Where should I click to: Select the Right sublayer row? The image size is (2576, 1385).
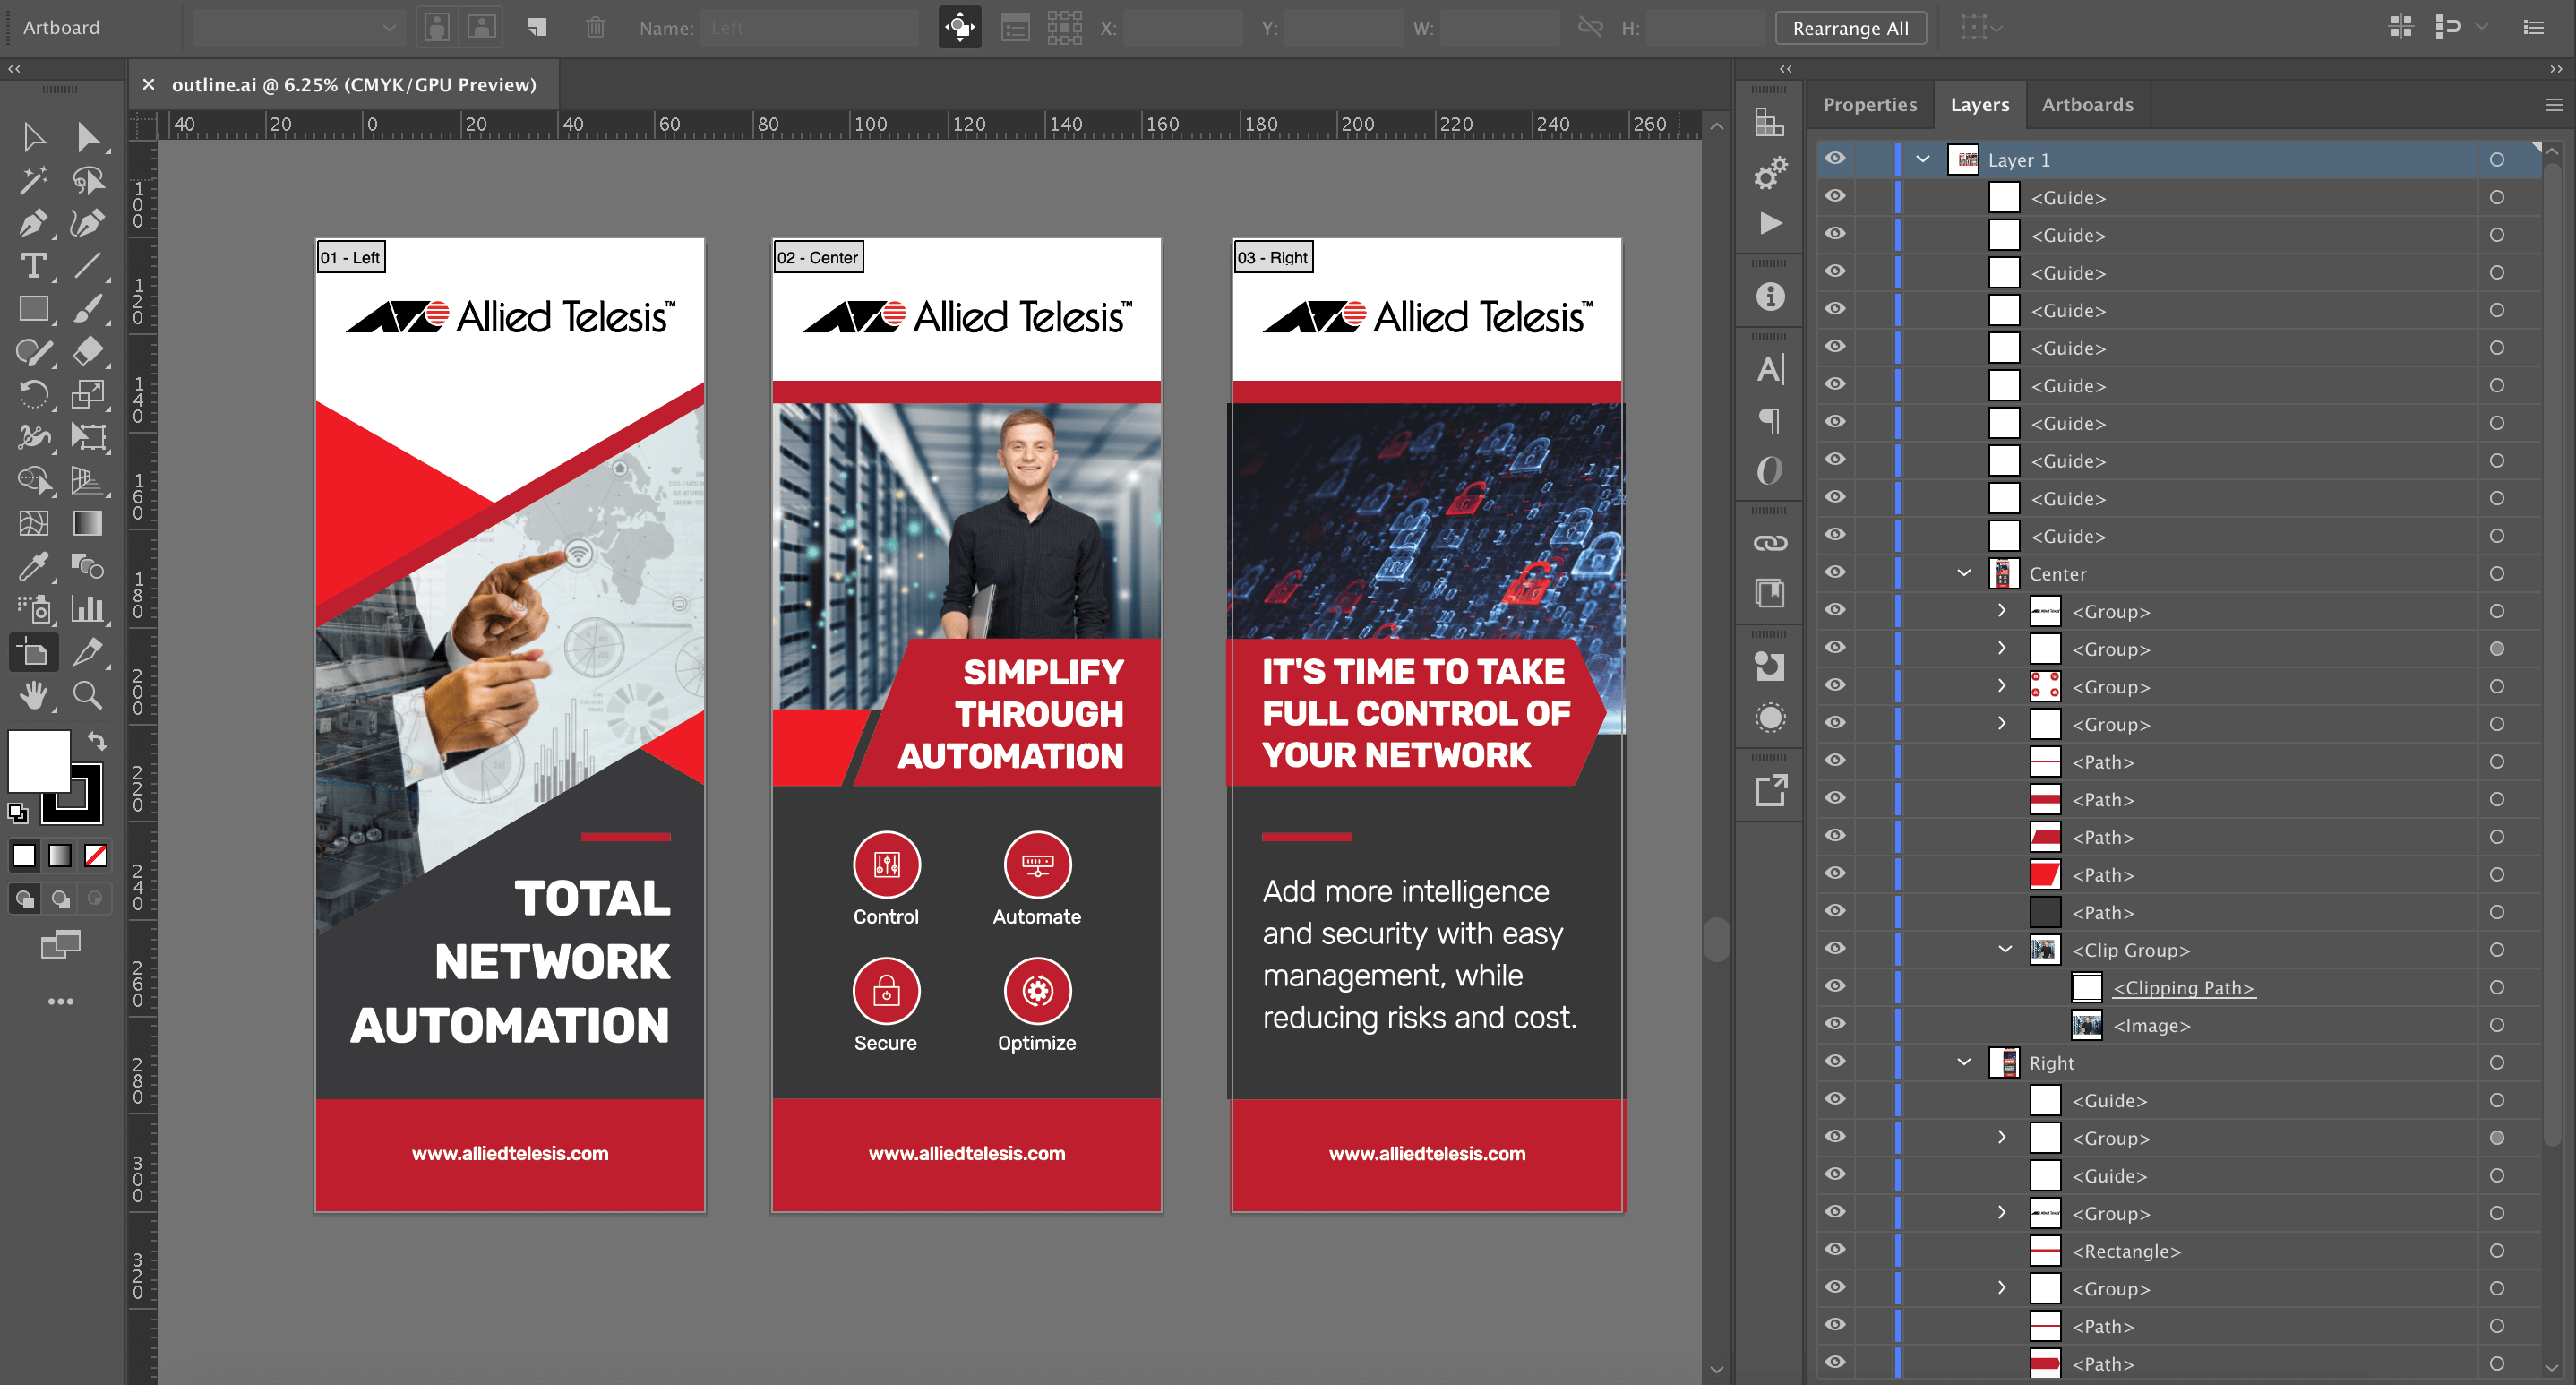(x=2200, y=1063)
